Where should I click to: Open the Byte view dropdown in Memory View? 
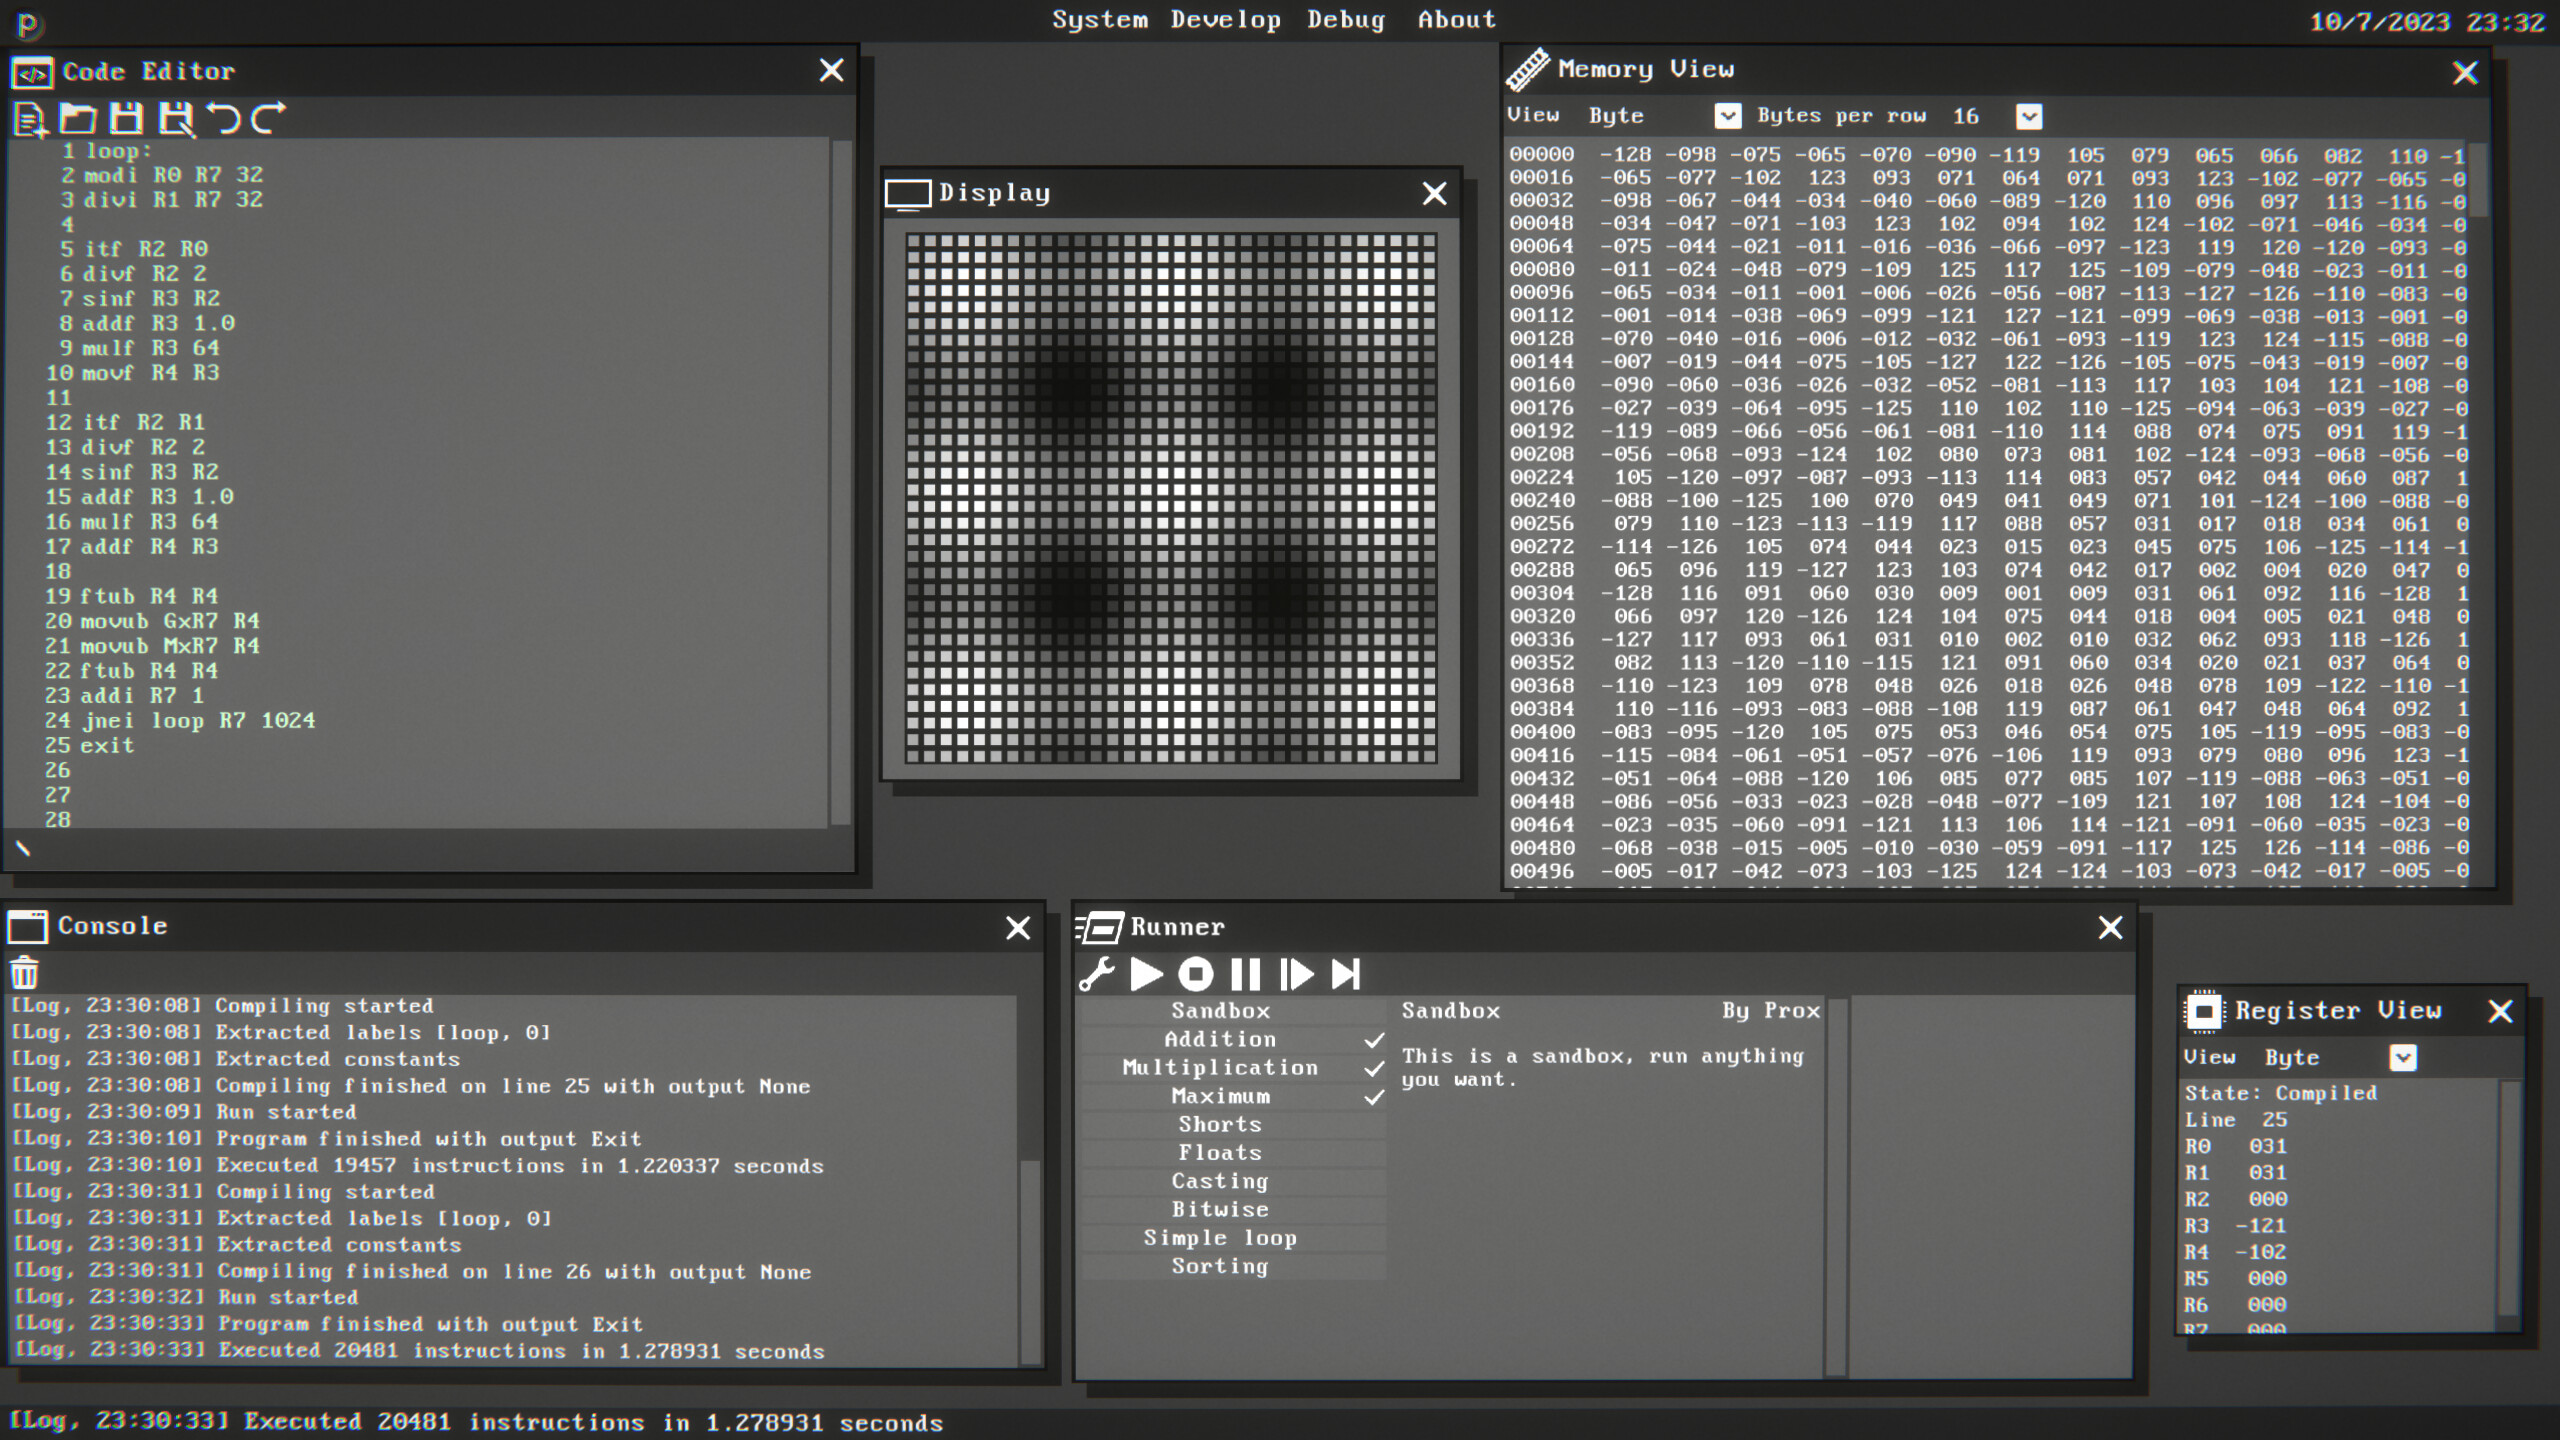[x=1729, y=116]
